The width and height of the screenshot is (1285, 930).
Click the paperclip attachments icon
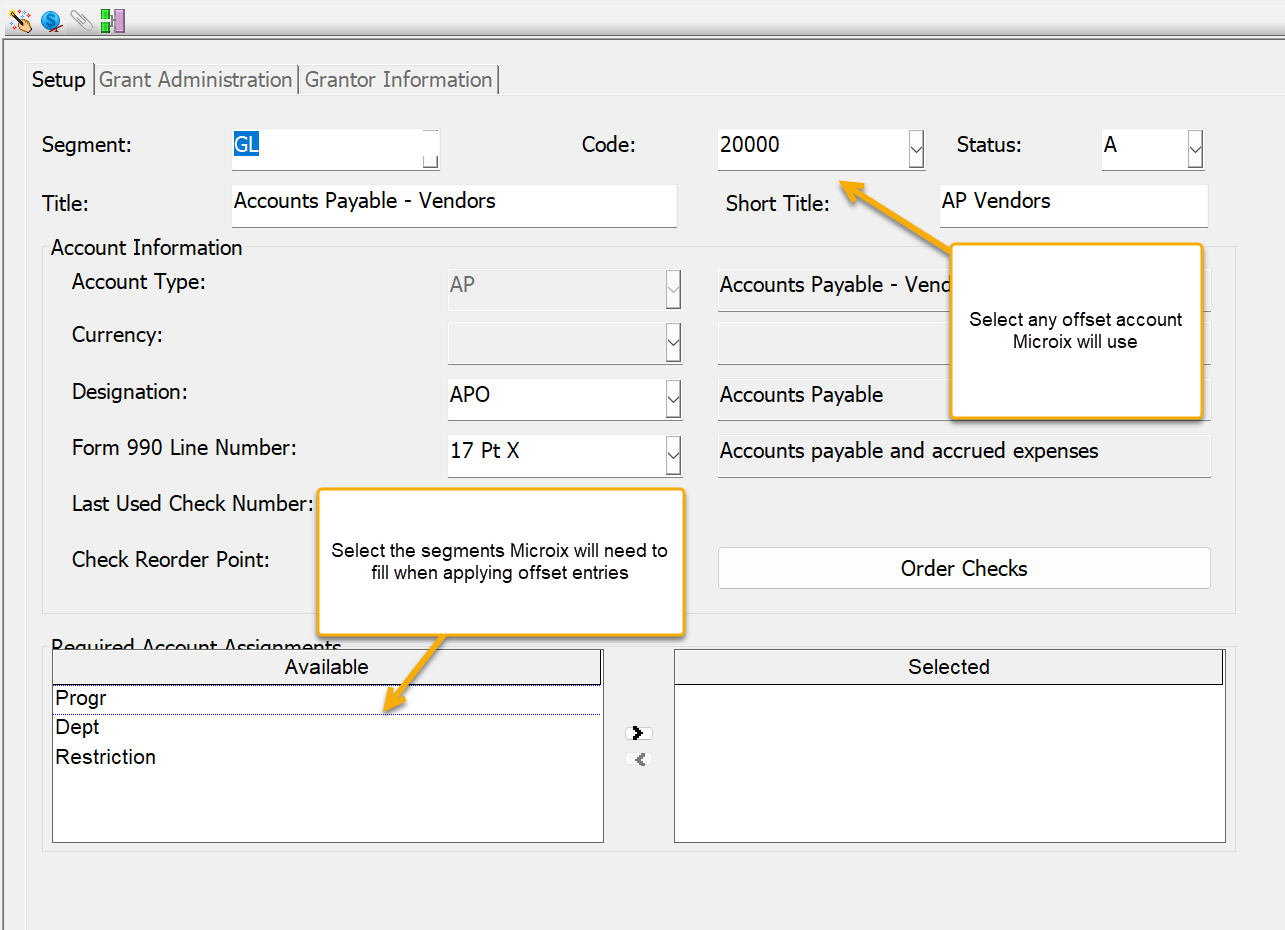click(82, 20)
